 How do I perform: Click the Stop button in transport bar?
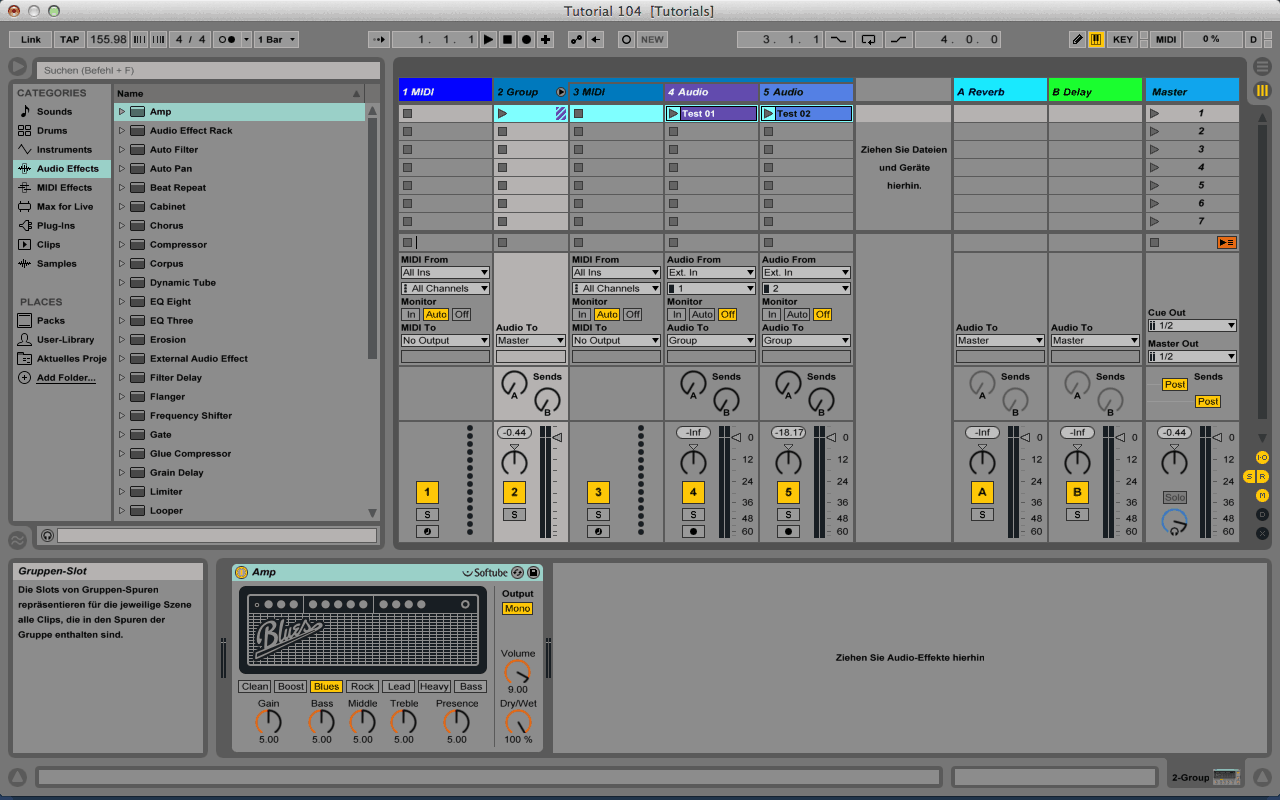coord(507,40)
